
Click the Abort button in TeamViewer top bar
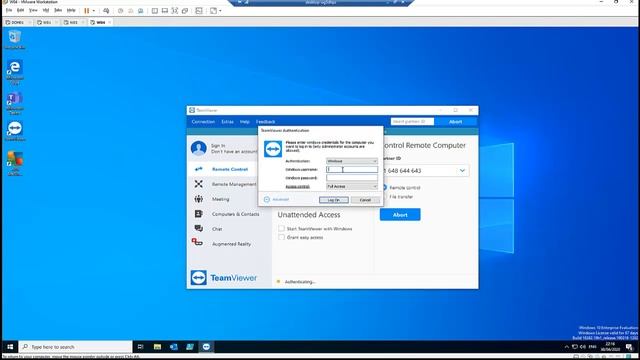[x=456, y=122]
